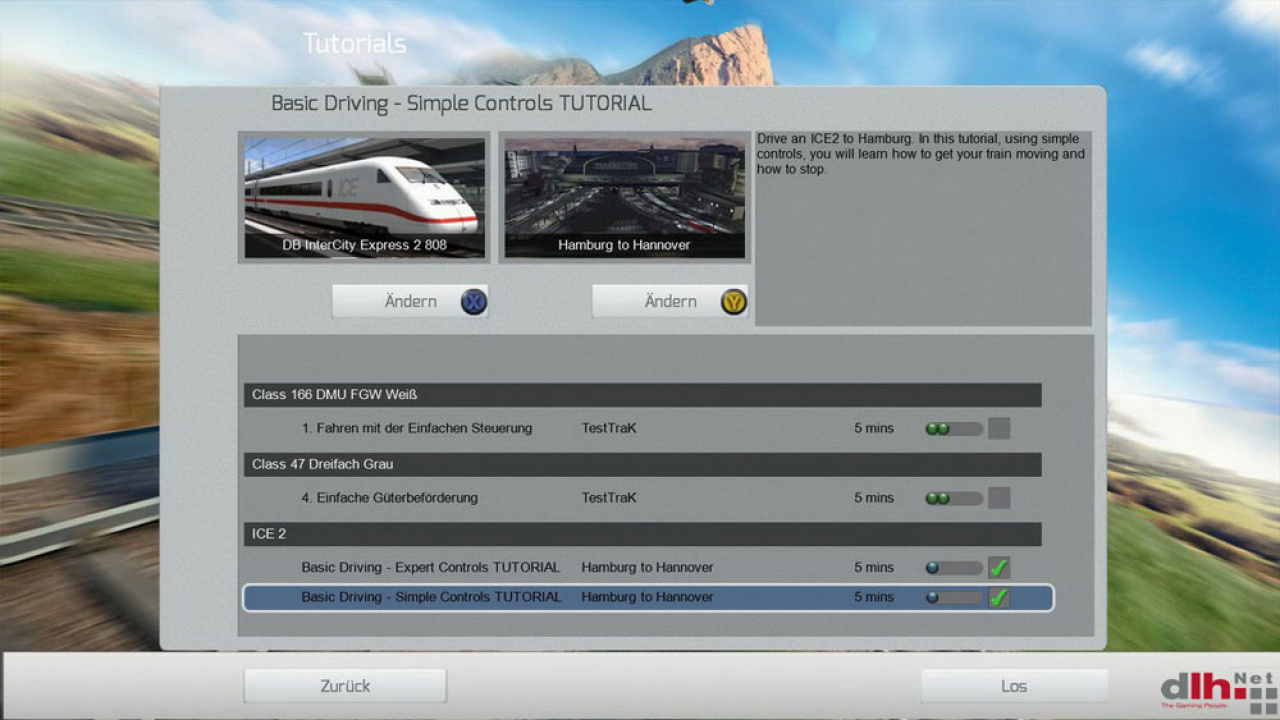Choose Basic Driving - Expert Controls TUTORIAL
This screenshot has width=1280, height=720.
[x=431, y=567]
